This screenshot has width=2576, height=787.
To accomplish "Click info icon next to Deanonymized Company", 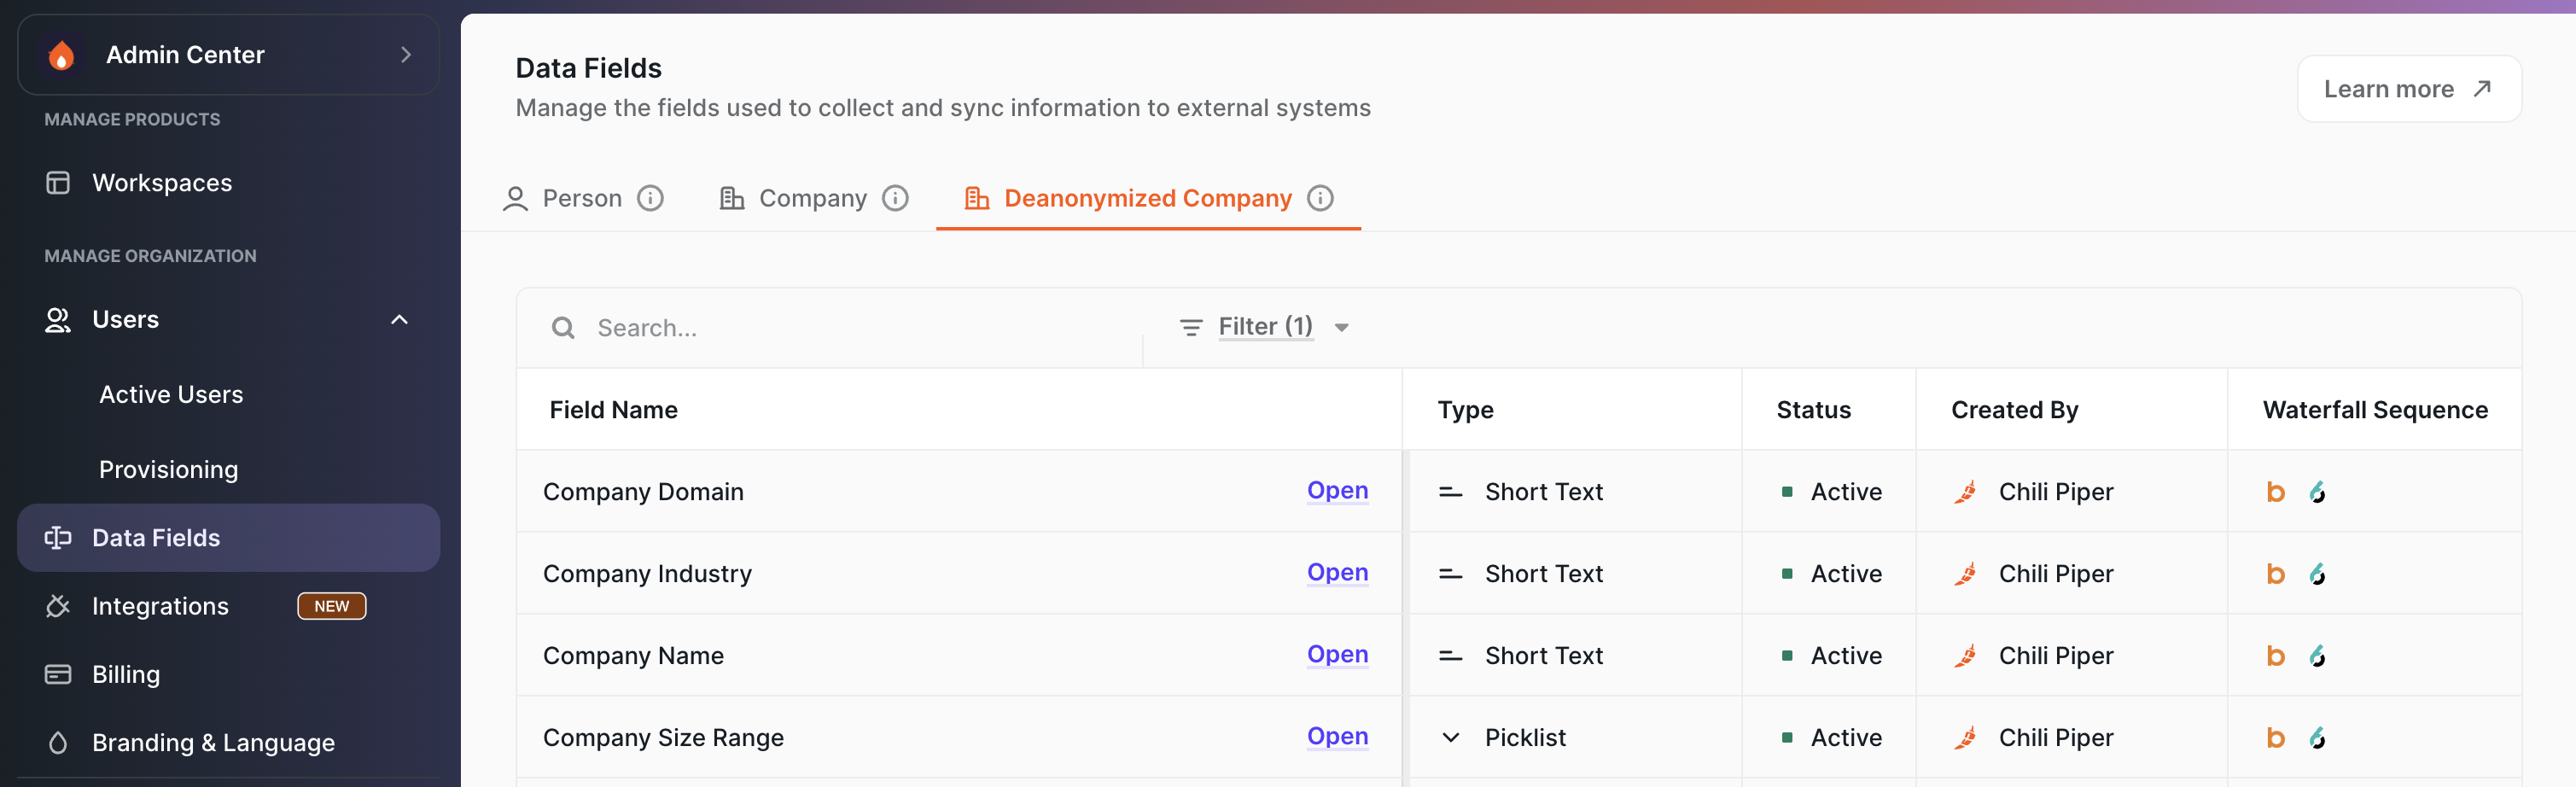I will (x=1320, y=198).
